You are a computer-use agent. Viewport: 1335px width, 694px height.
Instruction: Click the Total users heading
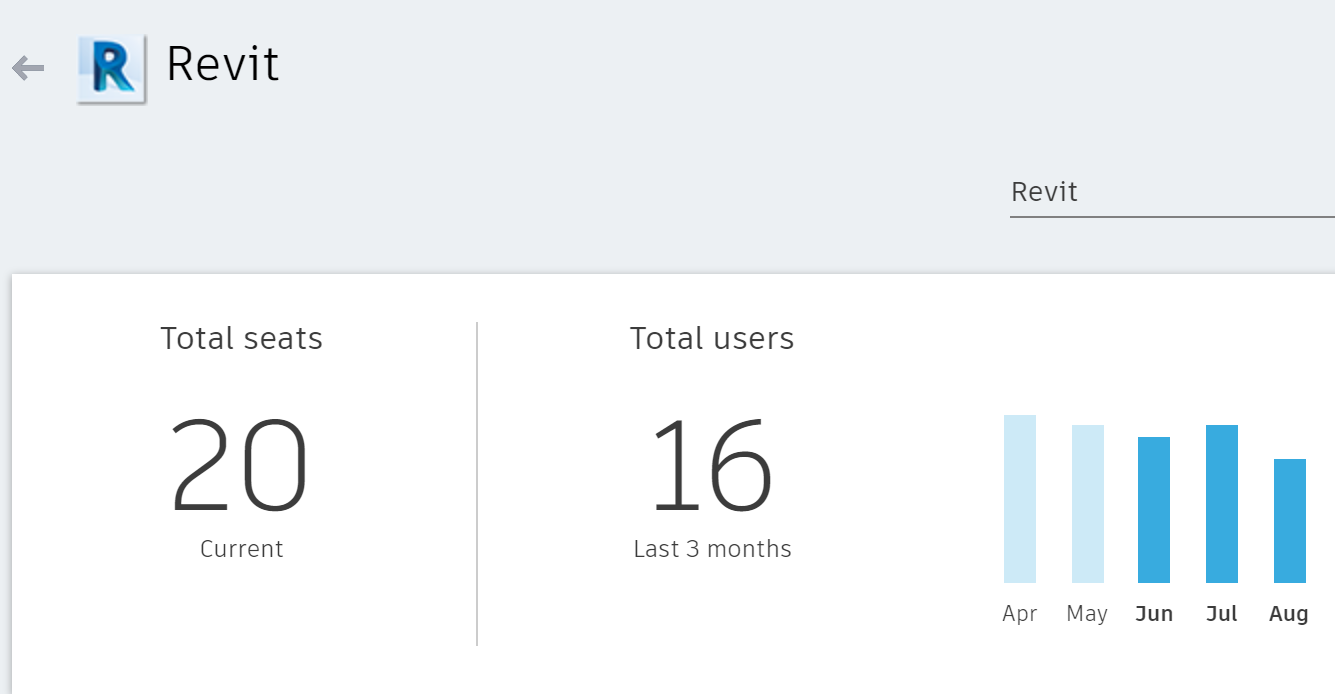tap(712, 339)
